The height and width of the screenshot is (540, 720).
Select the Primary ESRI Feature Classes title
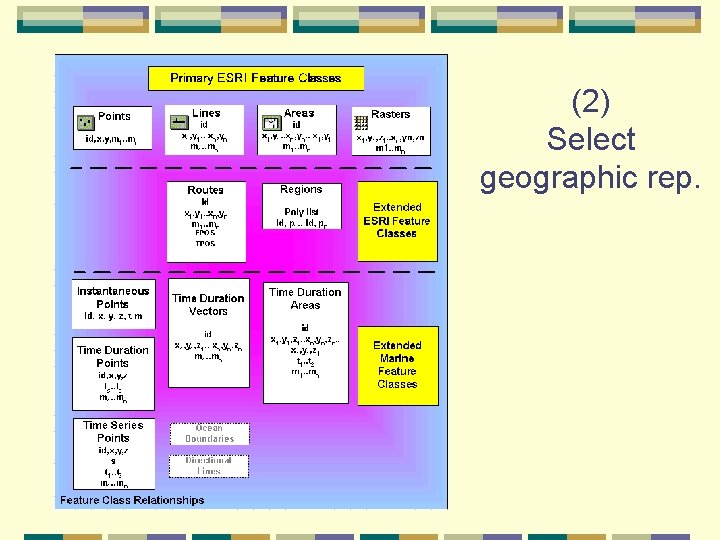[x=256, y=78]
